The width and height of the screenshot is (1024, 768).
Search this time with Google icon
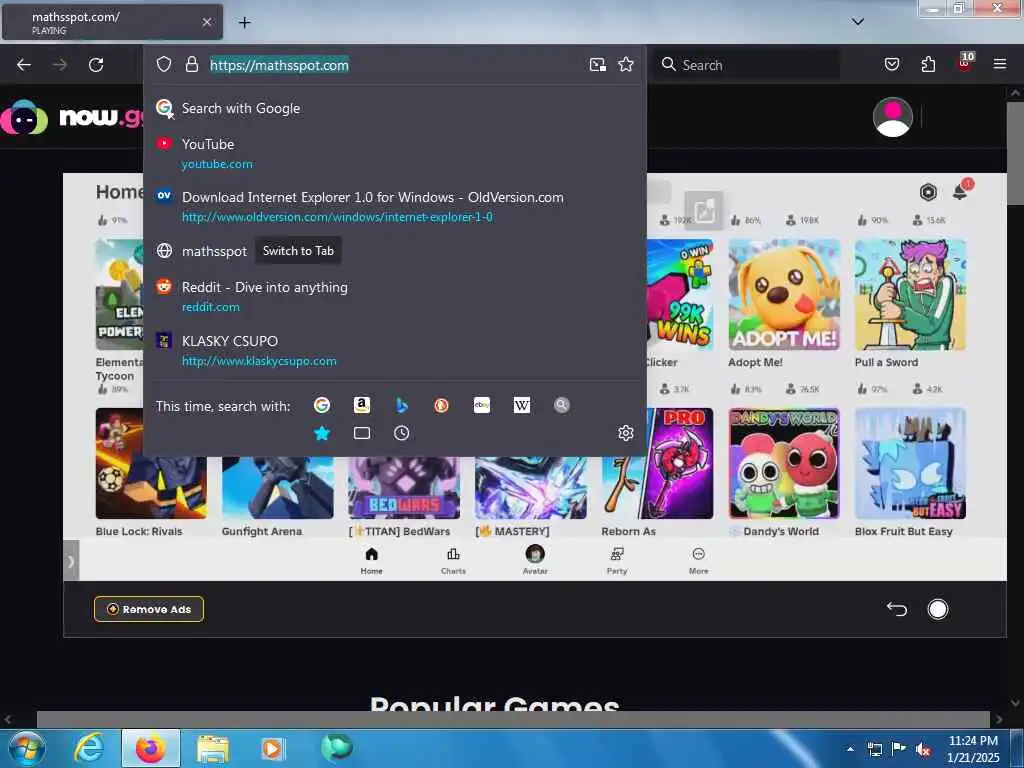pyautogui.click(x=321, y=405)
